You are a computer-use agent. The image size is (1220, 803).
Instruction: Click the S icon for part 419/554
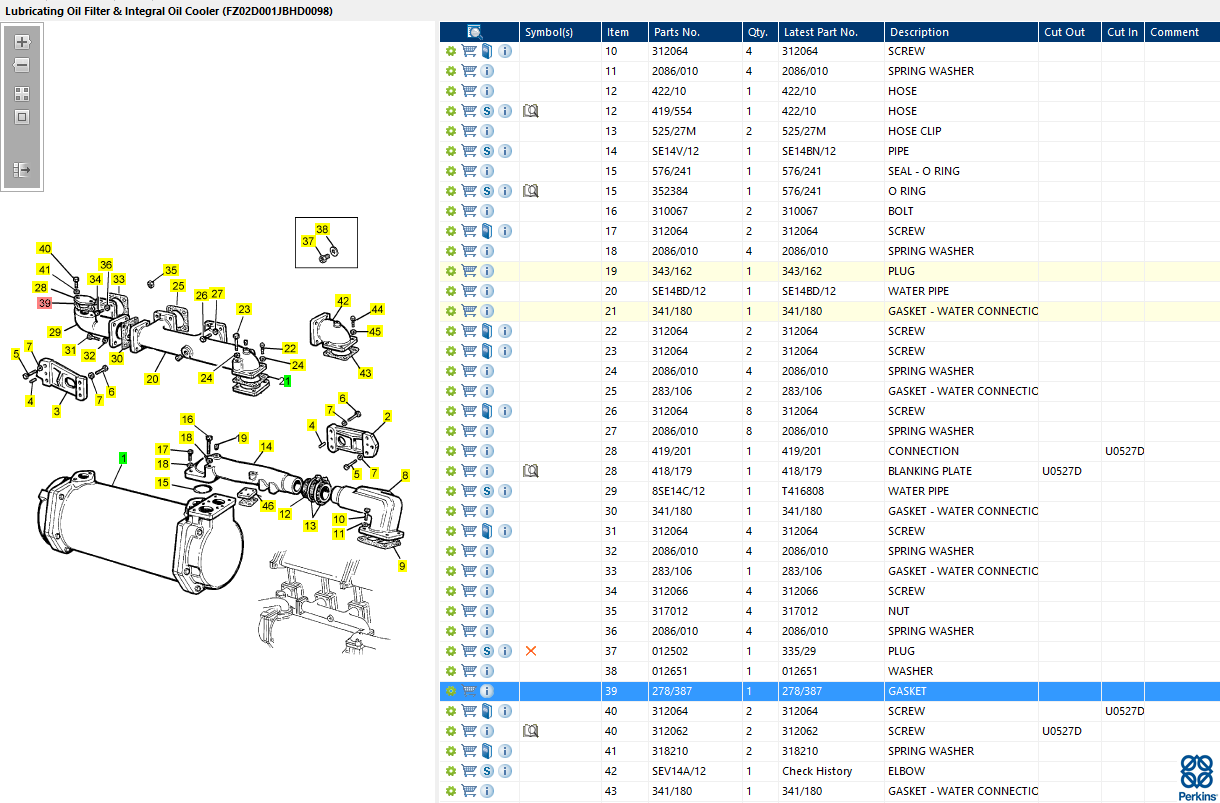[x=487, y=111]
